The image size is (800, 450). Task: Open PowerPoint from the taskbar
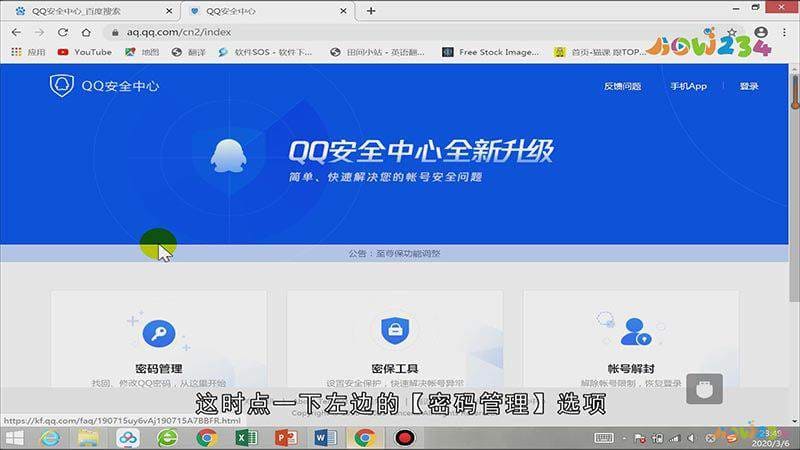click(286, 438)
